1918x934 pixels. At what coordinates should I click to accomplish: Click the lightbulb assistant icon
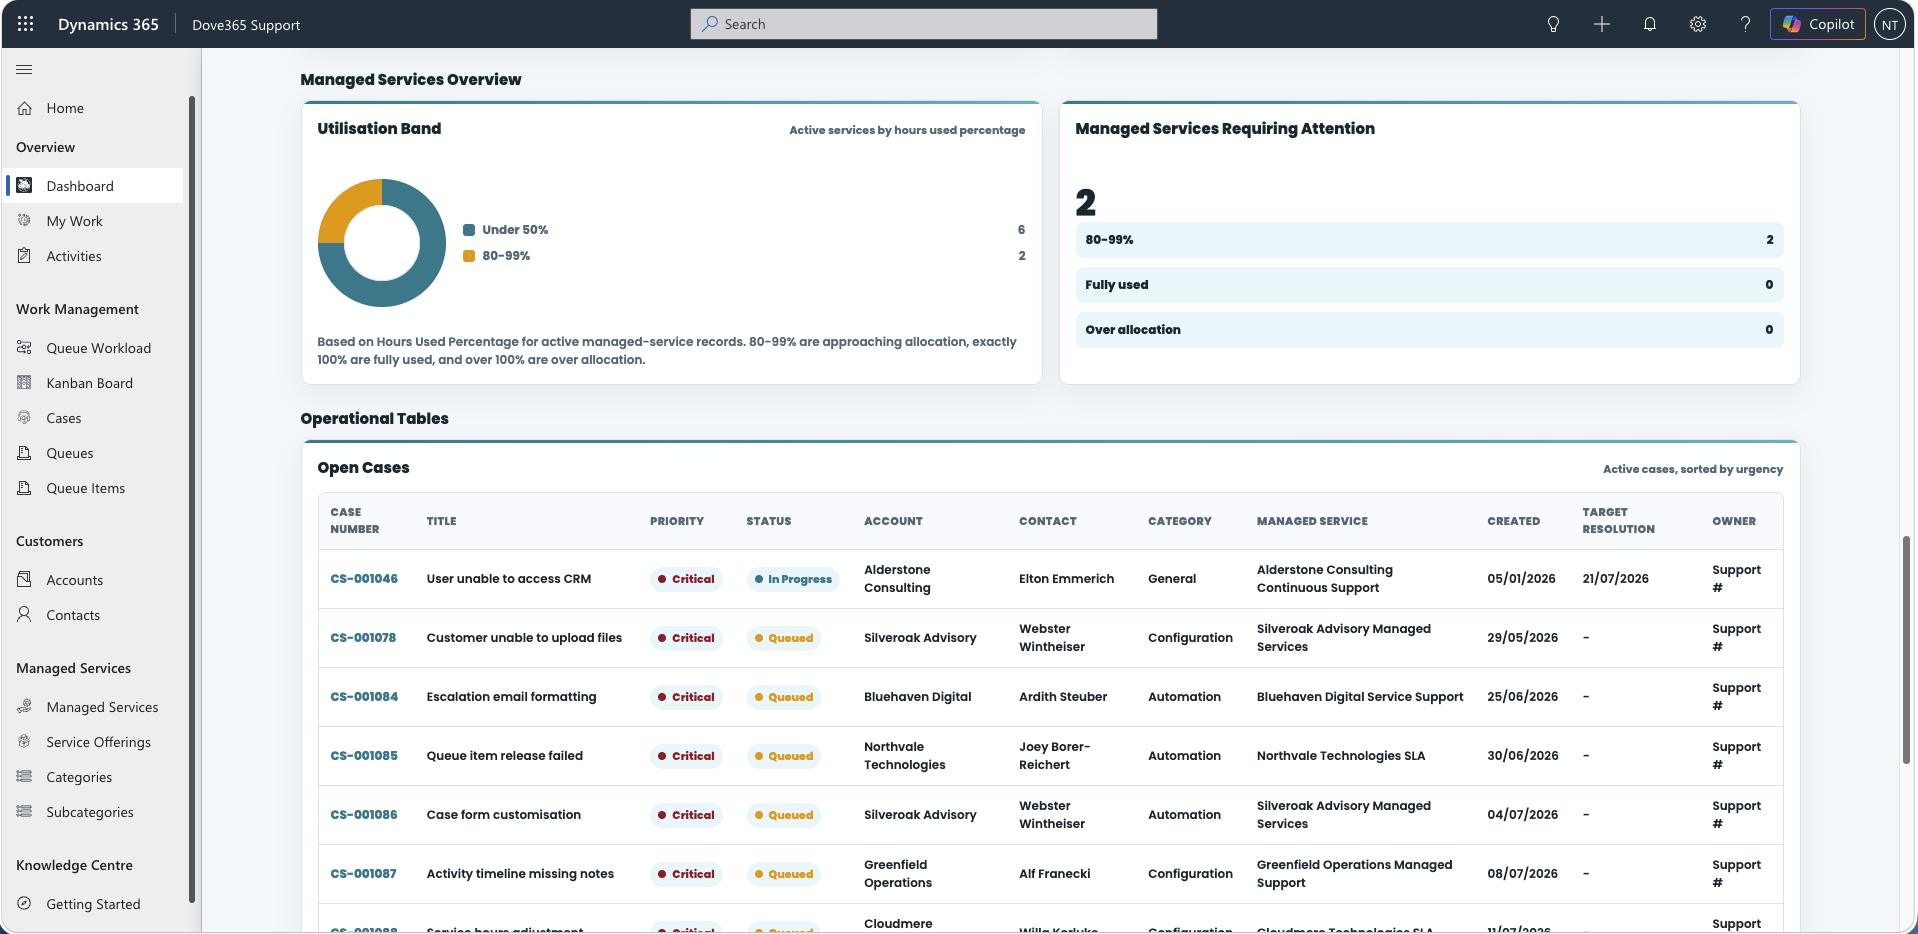1553,24
